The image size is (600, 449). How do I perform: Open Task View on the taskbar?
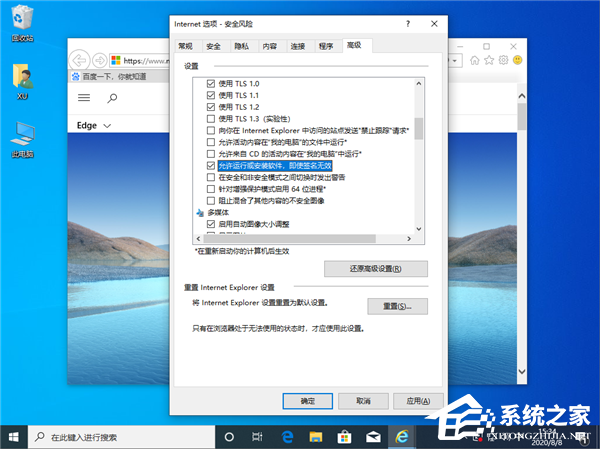(257, 437)
